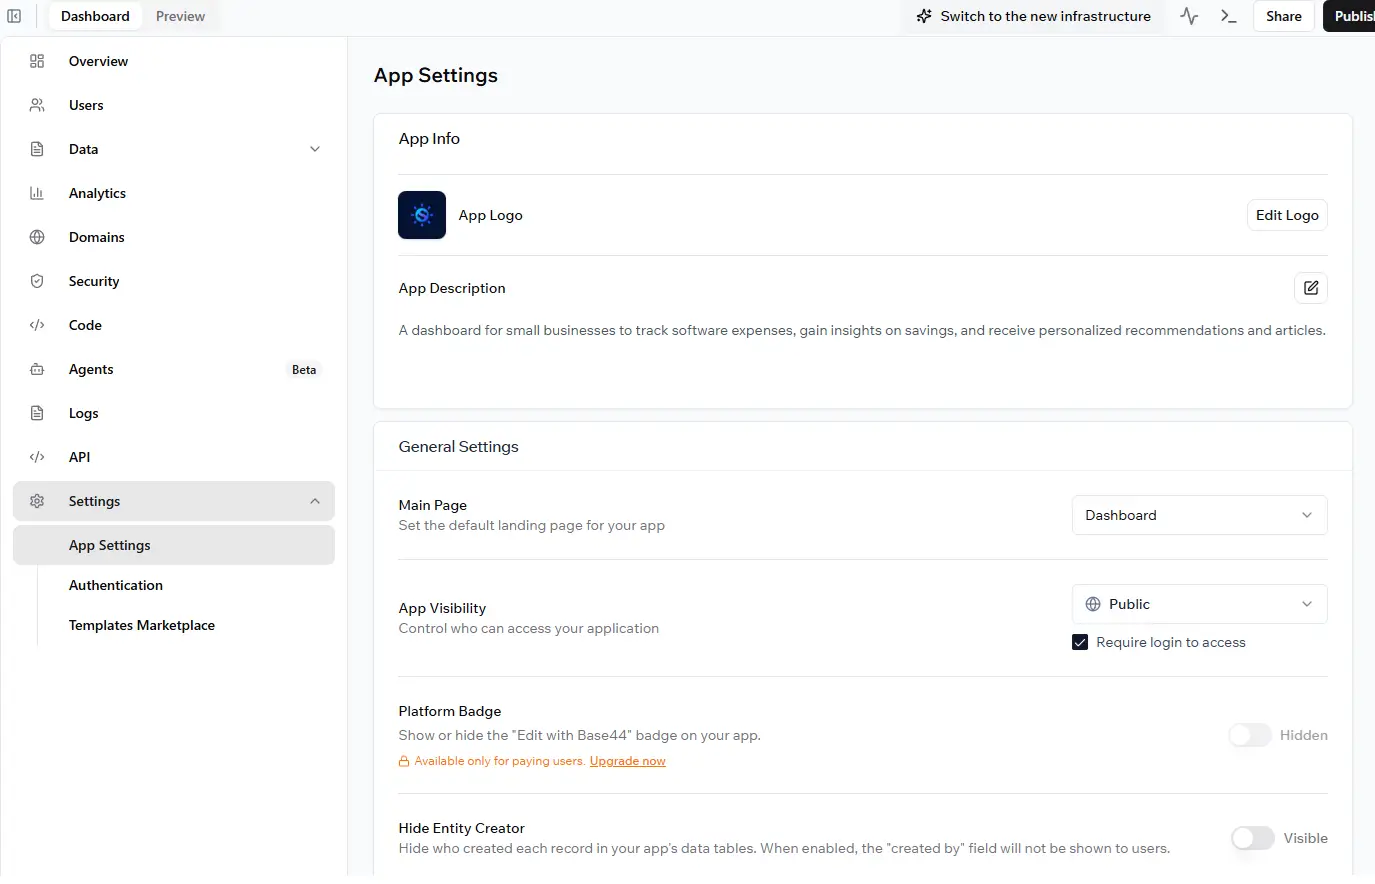Open the activity monitor pulse icon
The width and height of the screenshot is (1375, 884).
click(x=1189, y=16)
